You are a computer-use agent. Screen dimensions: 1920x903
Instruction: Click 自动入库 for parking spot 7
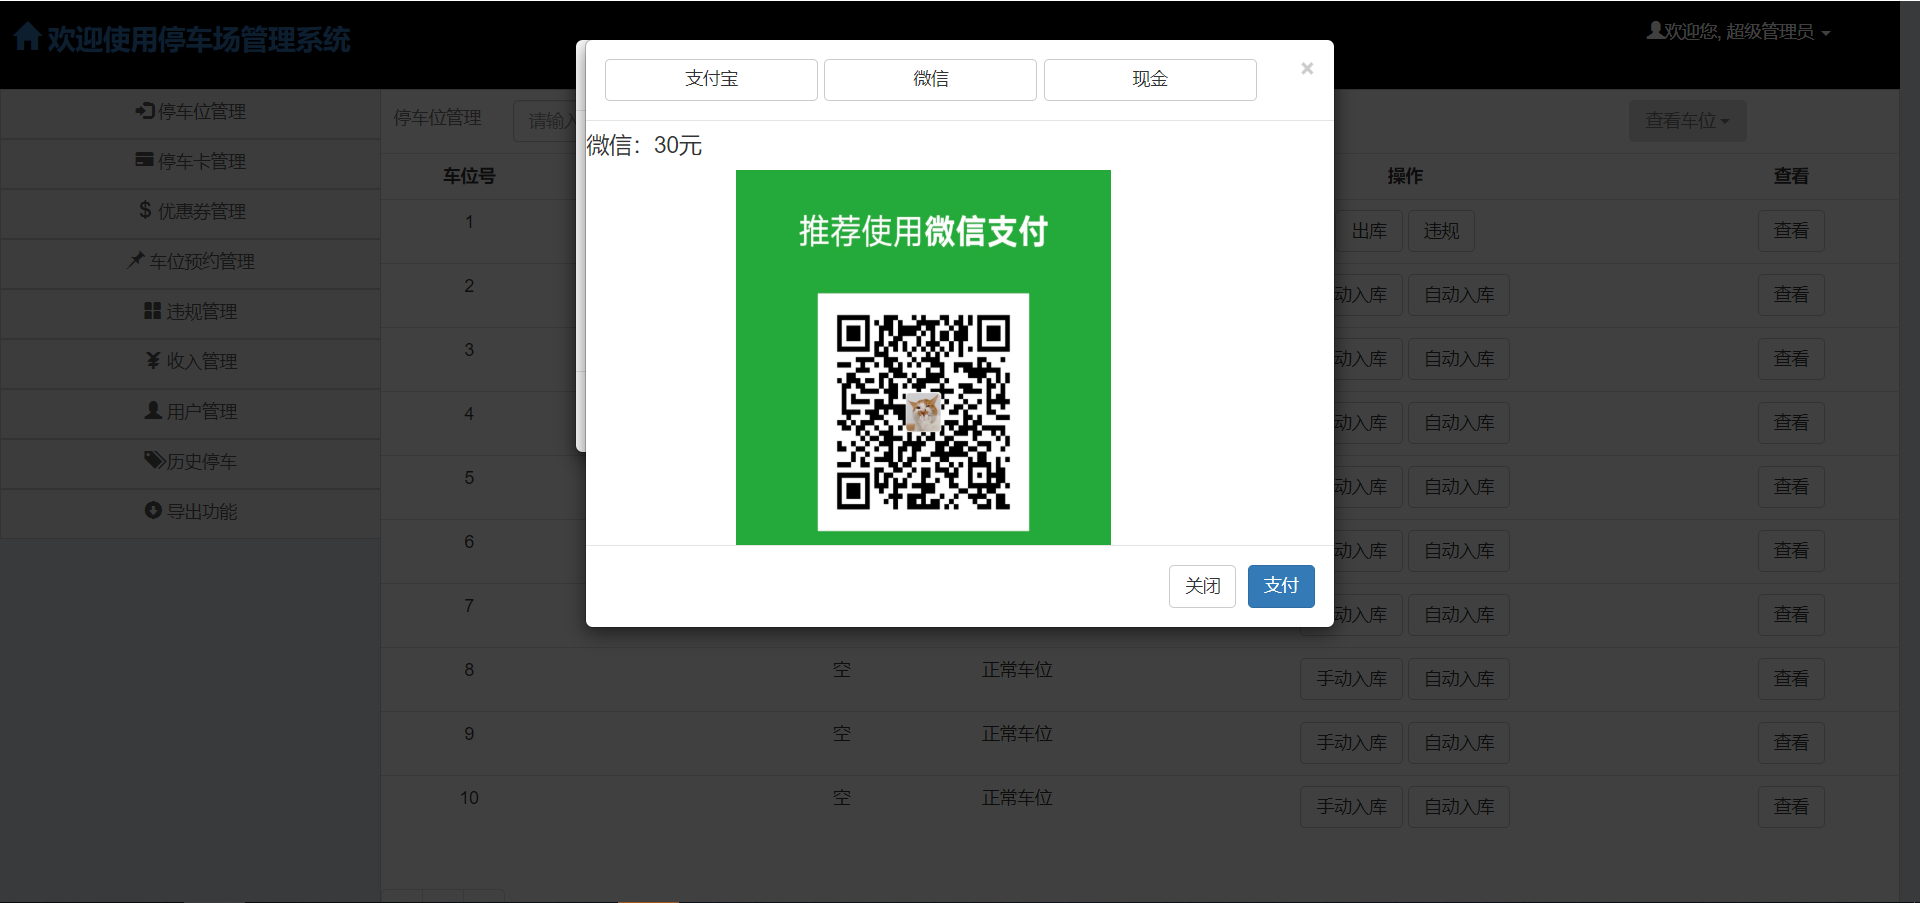point(1459,615)
